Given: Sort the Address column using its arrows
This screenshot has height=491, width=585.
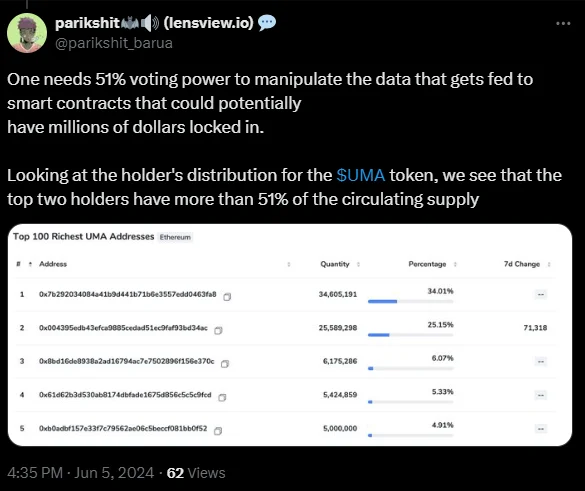Looking at the screenshot, I should tap(289, 264).
